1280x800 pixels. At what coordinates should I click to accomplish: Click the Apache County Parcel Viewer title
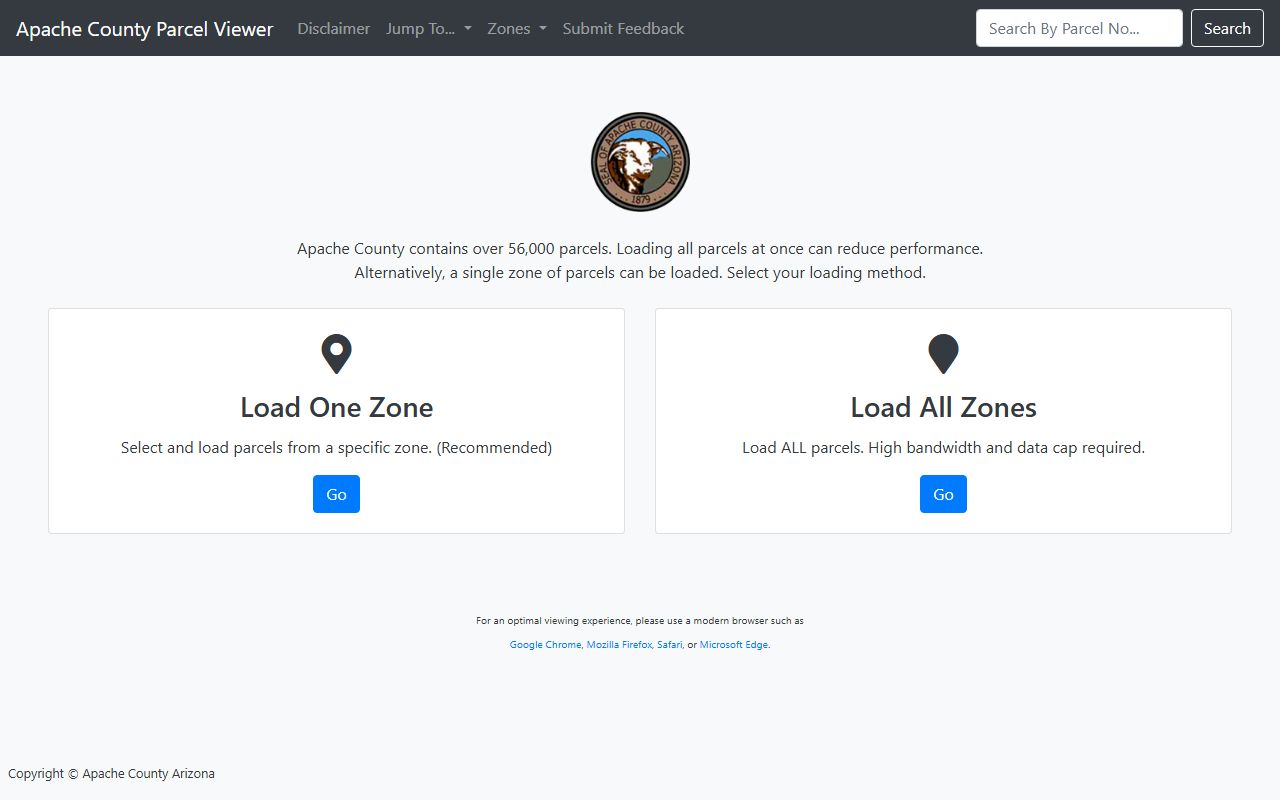[x=144, y=29]
